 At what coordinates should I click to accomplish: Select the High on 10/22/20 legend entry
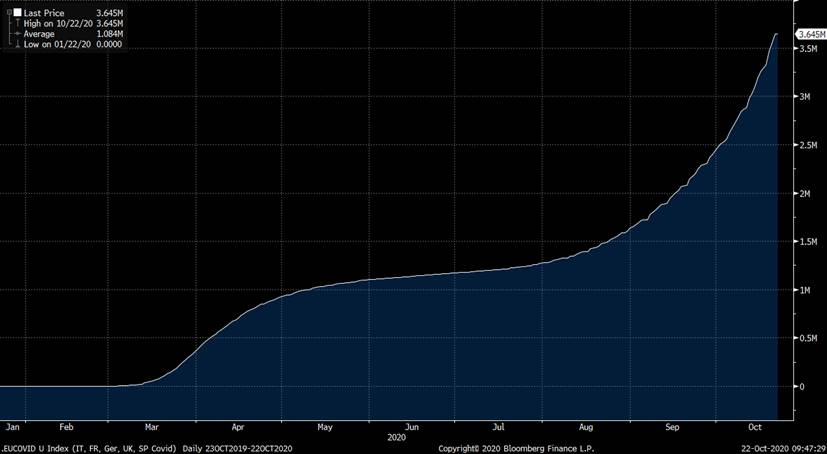[x=57, y=23]
